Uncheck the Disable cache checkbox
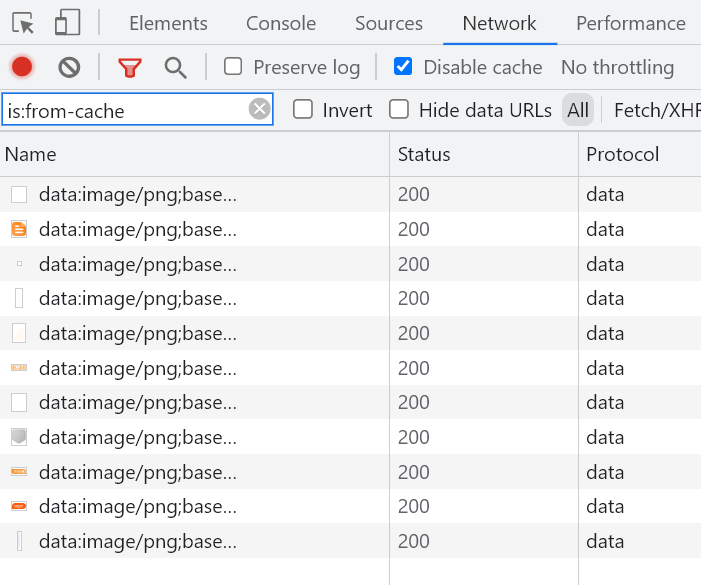 403,67
